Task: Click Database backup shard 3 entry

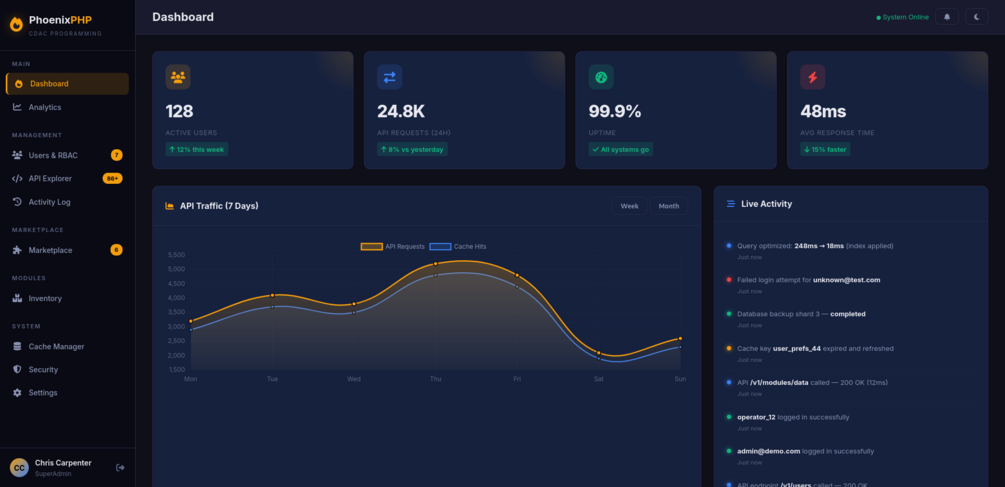Action: point(851,319)
